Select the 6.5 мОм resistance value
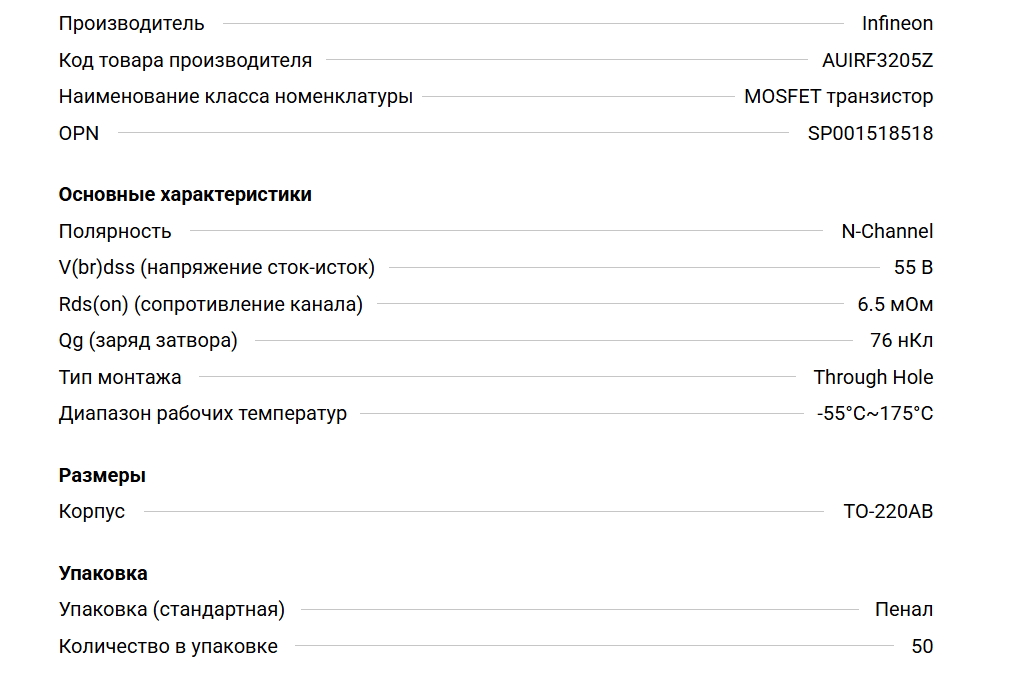 pyautogui.click(x=895, y=304)
